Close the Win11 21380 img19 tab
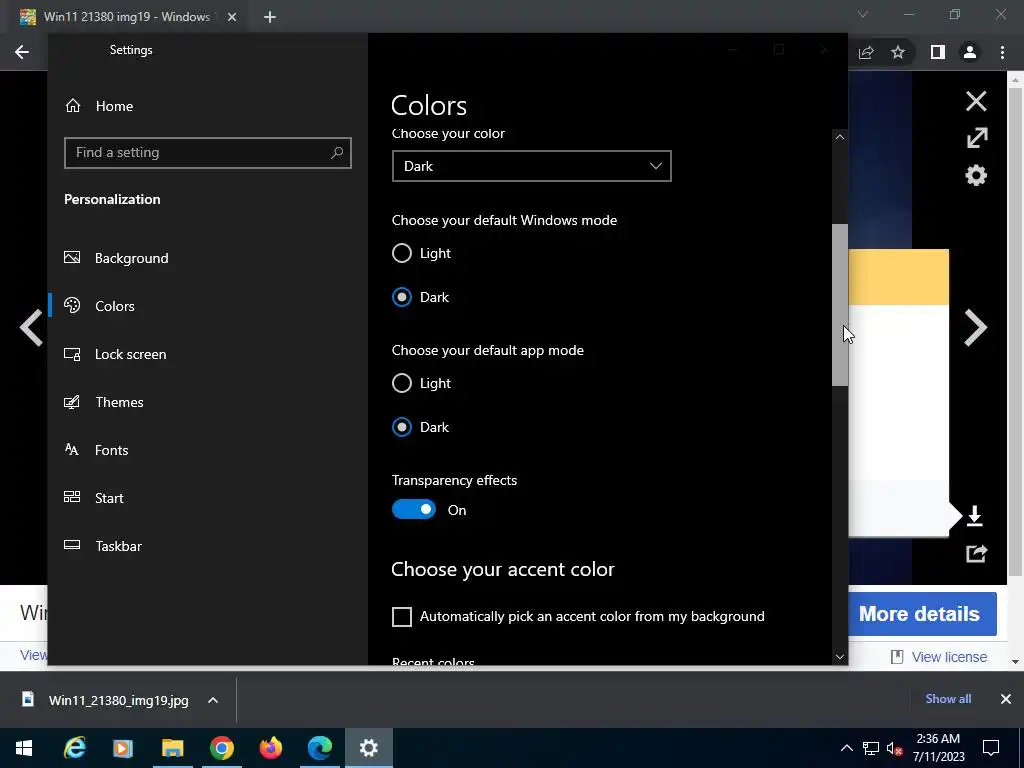Screen dimensions: 1024x768 coord(232,17)
